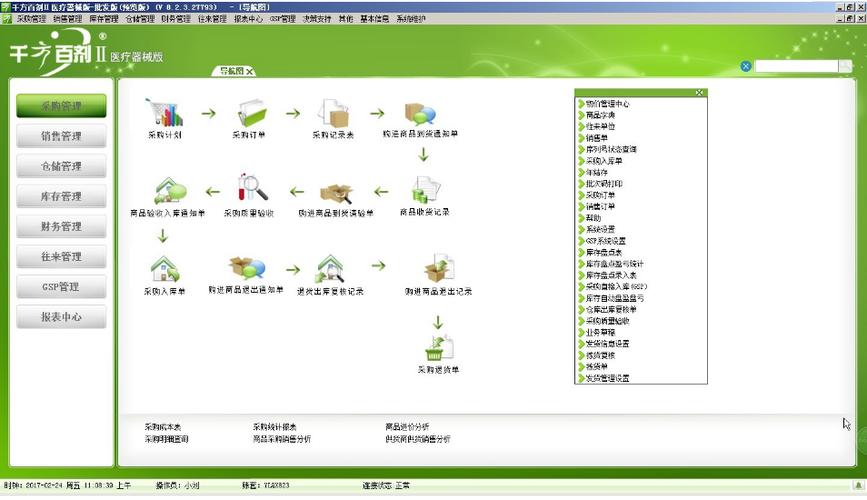
Task: Open the 商品验收入库通知单 icon
Action: 170,190
